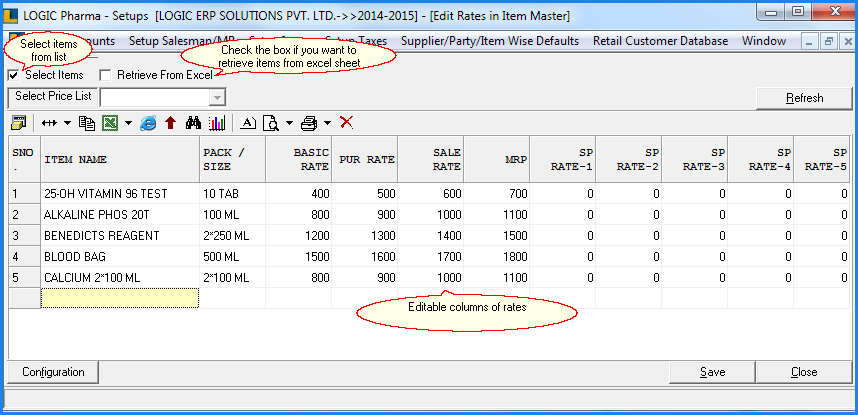Click the font letter A icon
858x415 pixels.
(248, 123)
